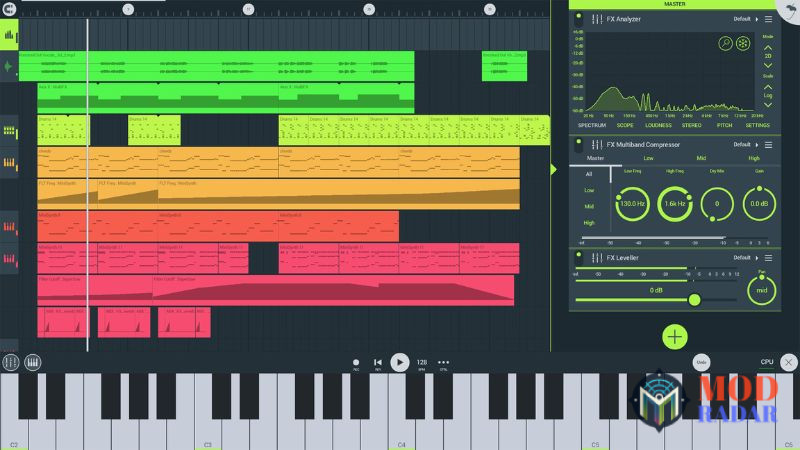Click the Scale up arrow

pos(768,87)
